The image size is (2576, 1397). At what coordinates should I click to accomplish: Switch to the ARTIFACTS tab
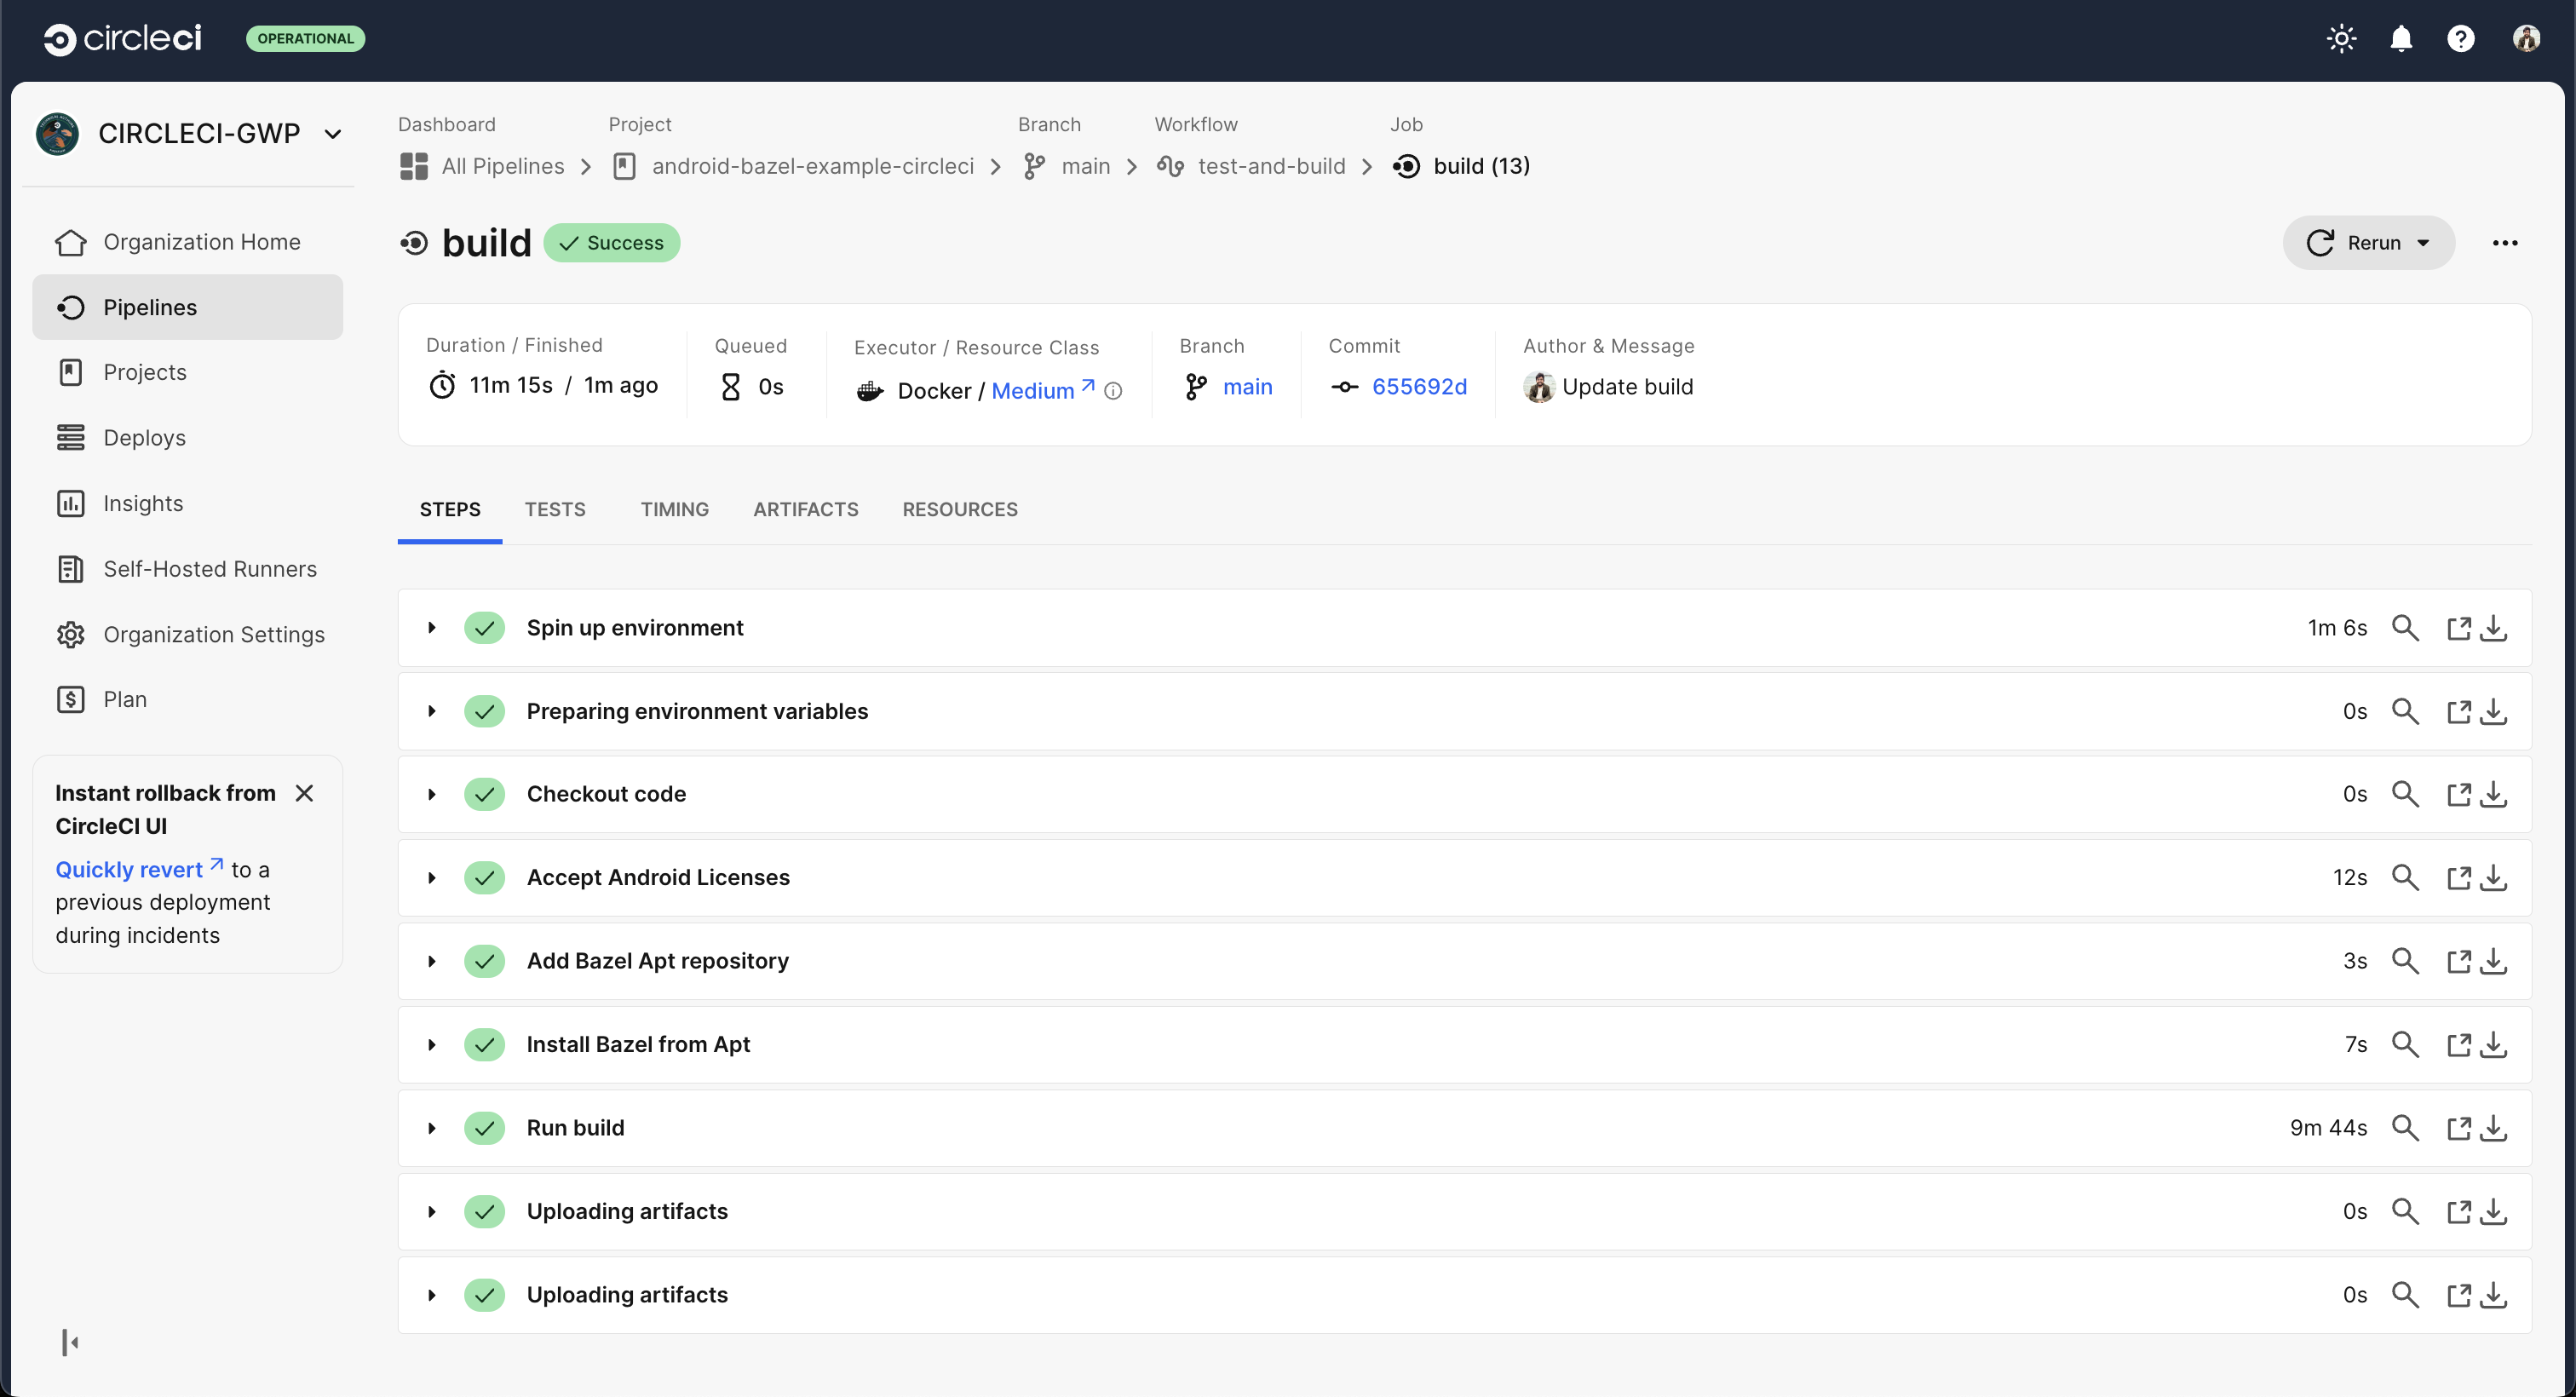click(x=805, y=509)
